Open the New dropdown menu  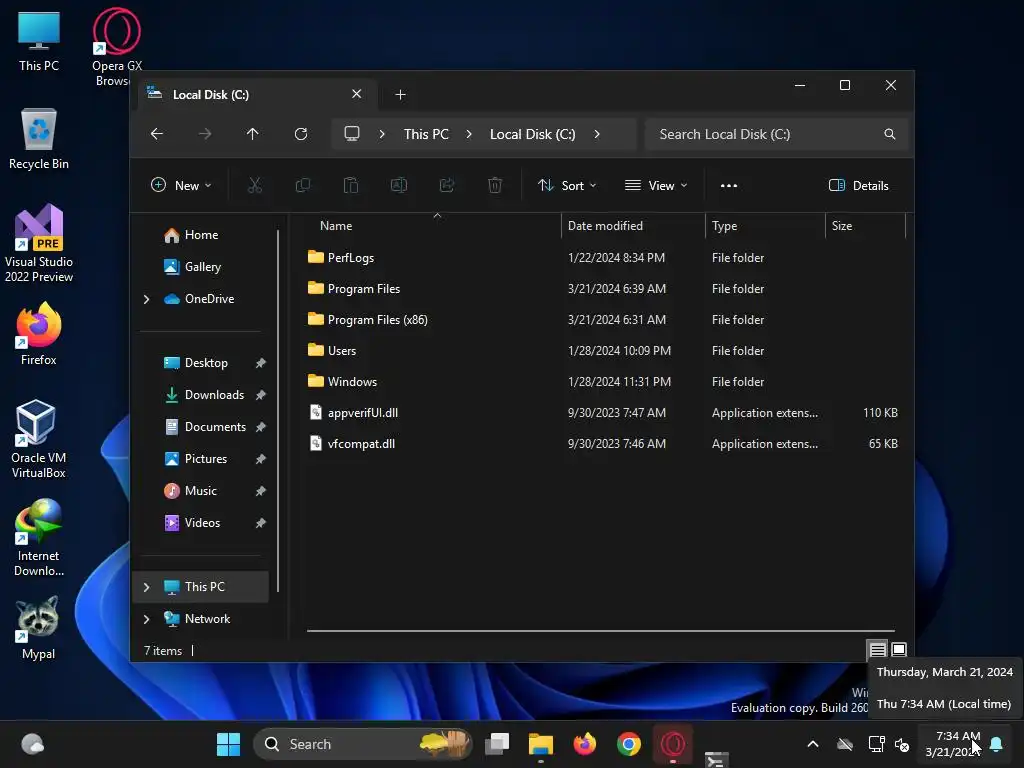tap(181, 185)
